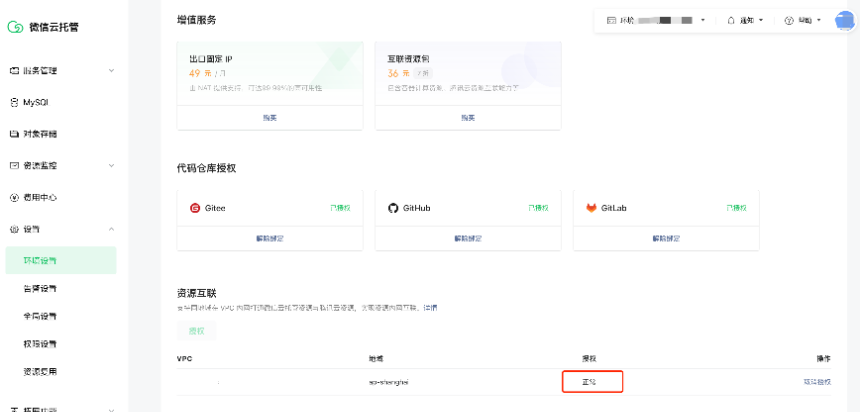Viewport: 860px width, 412px height.
Task: Click the notification bell icon
Action: click(731, 20)
